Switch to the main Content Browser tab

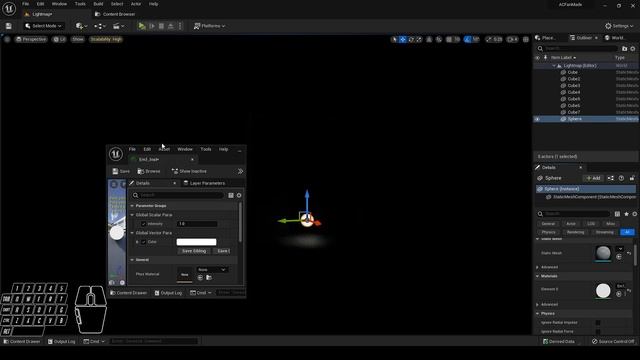(x=115, y=14)
